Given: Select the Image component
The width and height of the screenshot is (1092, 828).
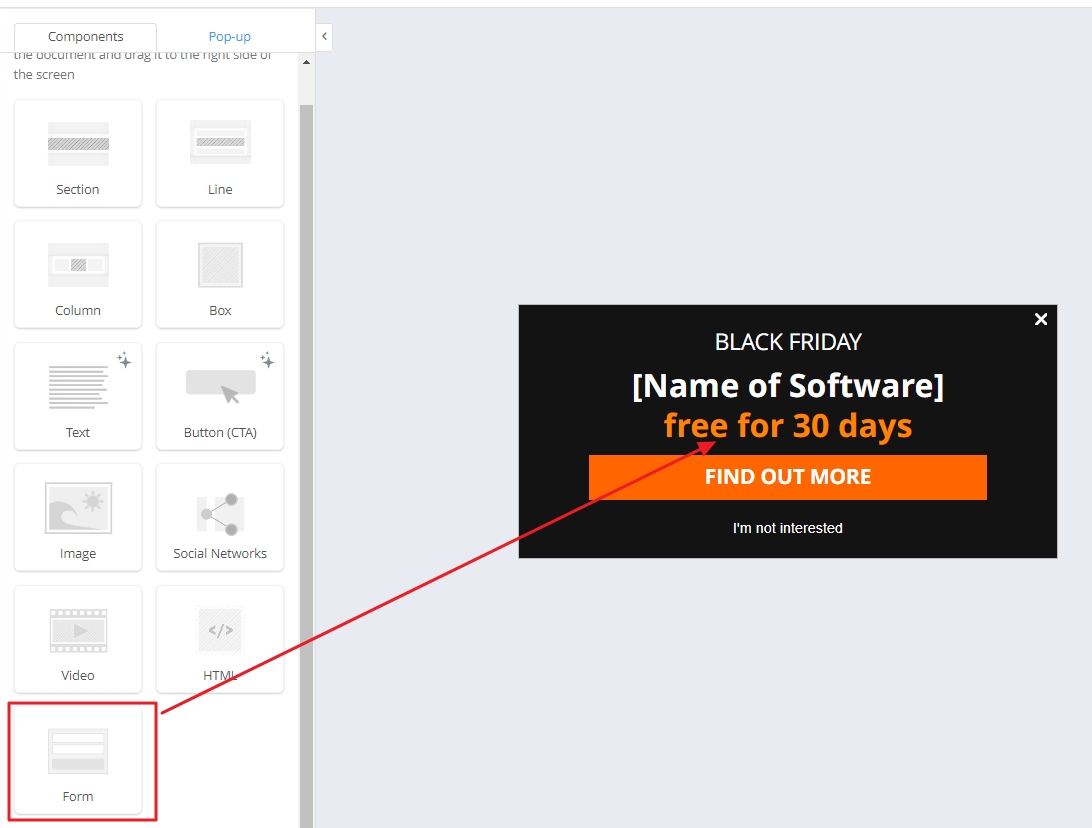Looking at the screenshot, I should point(78,517).
